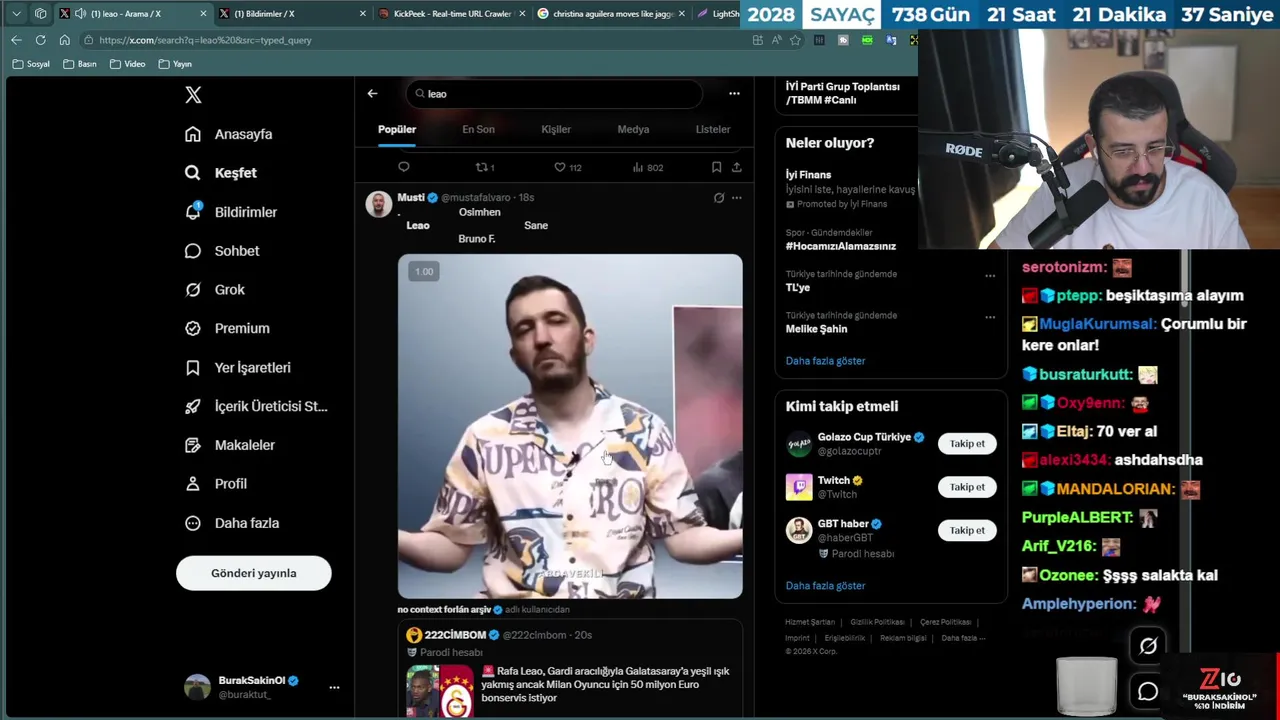Open Bildirimler notifications
The height and width of the screenshot is (720, 1280).
231,212
